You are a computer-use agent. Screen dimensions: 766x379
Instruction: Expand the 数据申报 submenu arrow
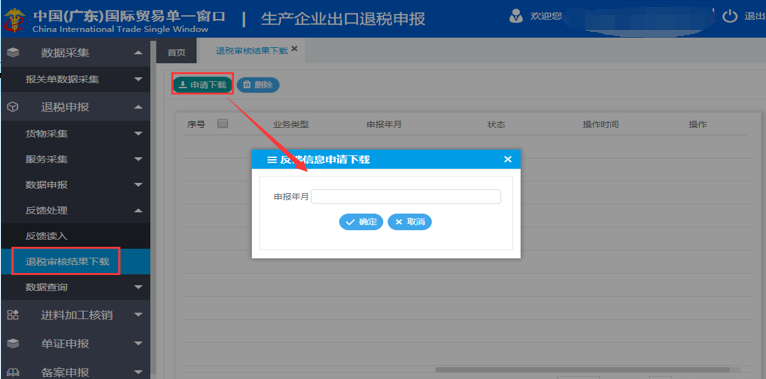click(138, 185)
